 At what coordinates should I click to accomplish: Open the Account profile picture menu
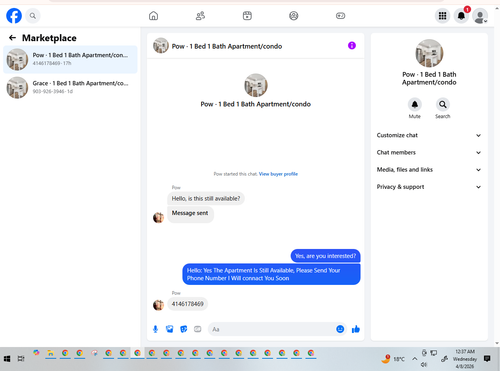tap(480, 16)
